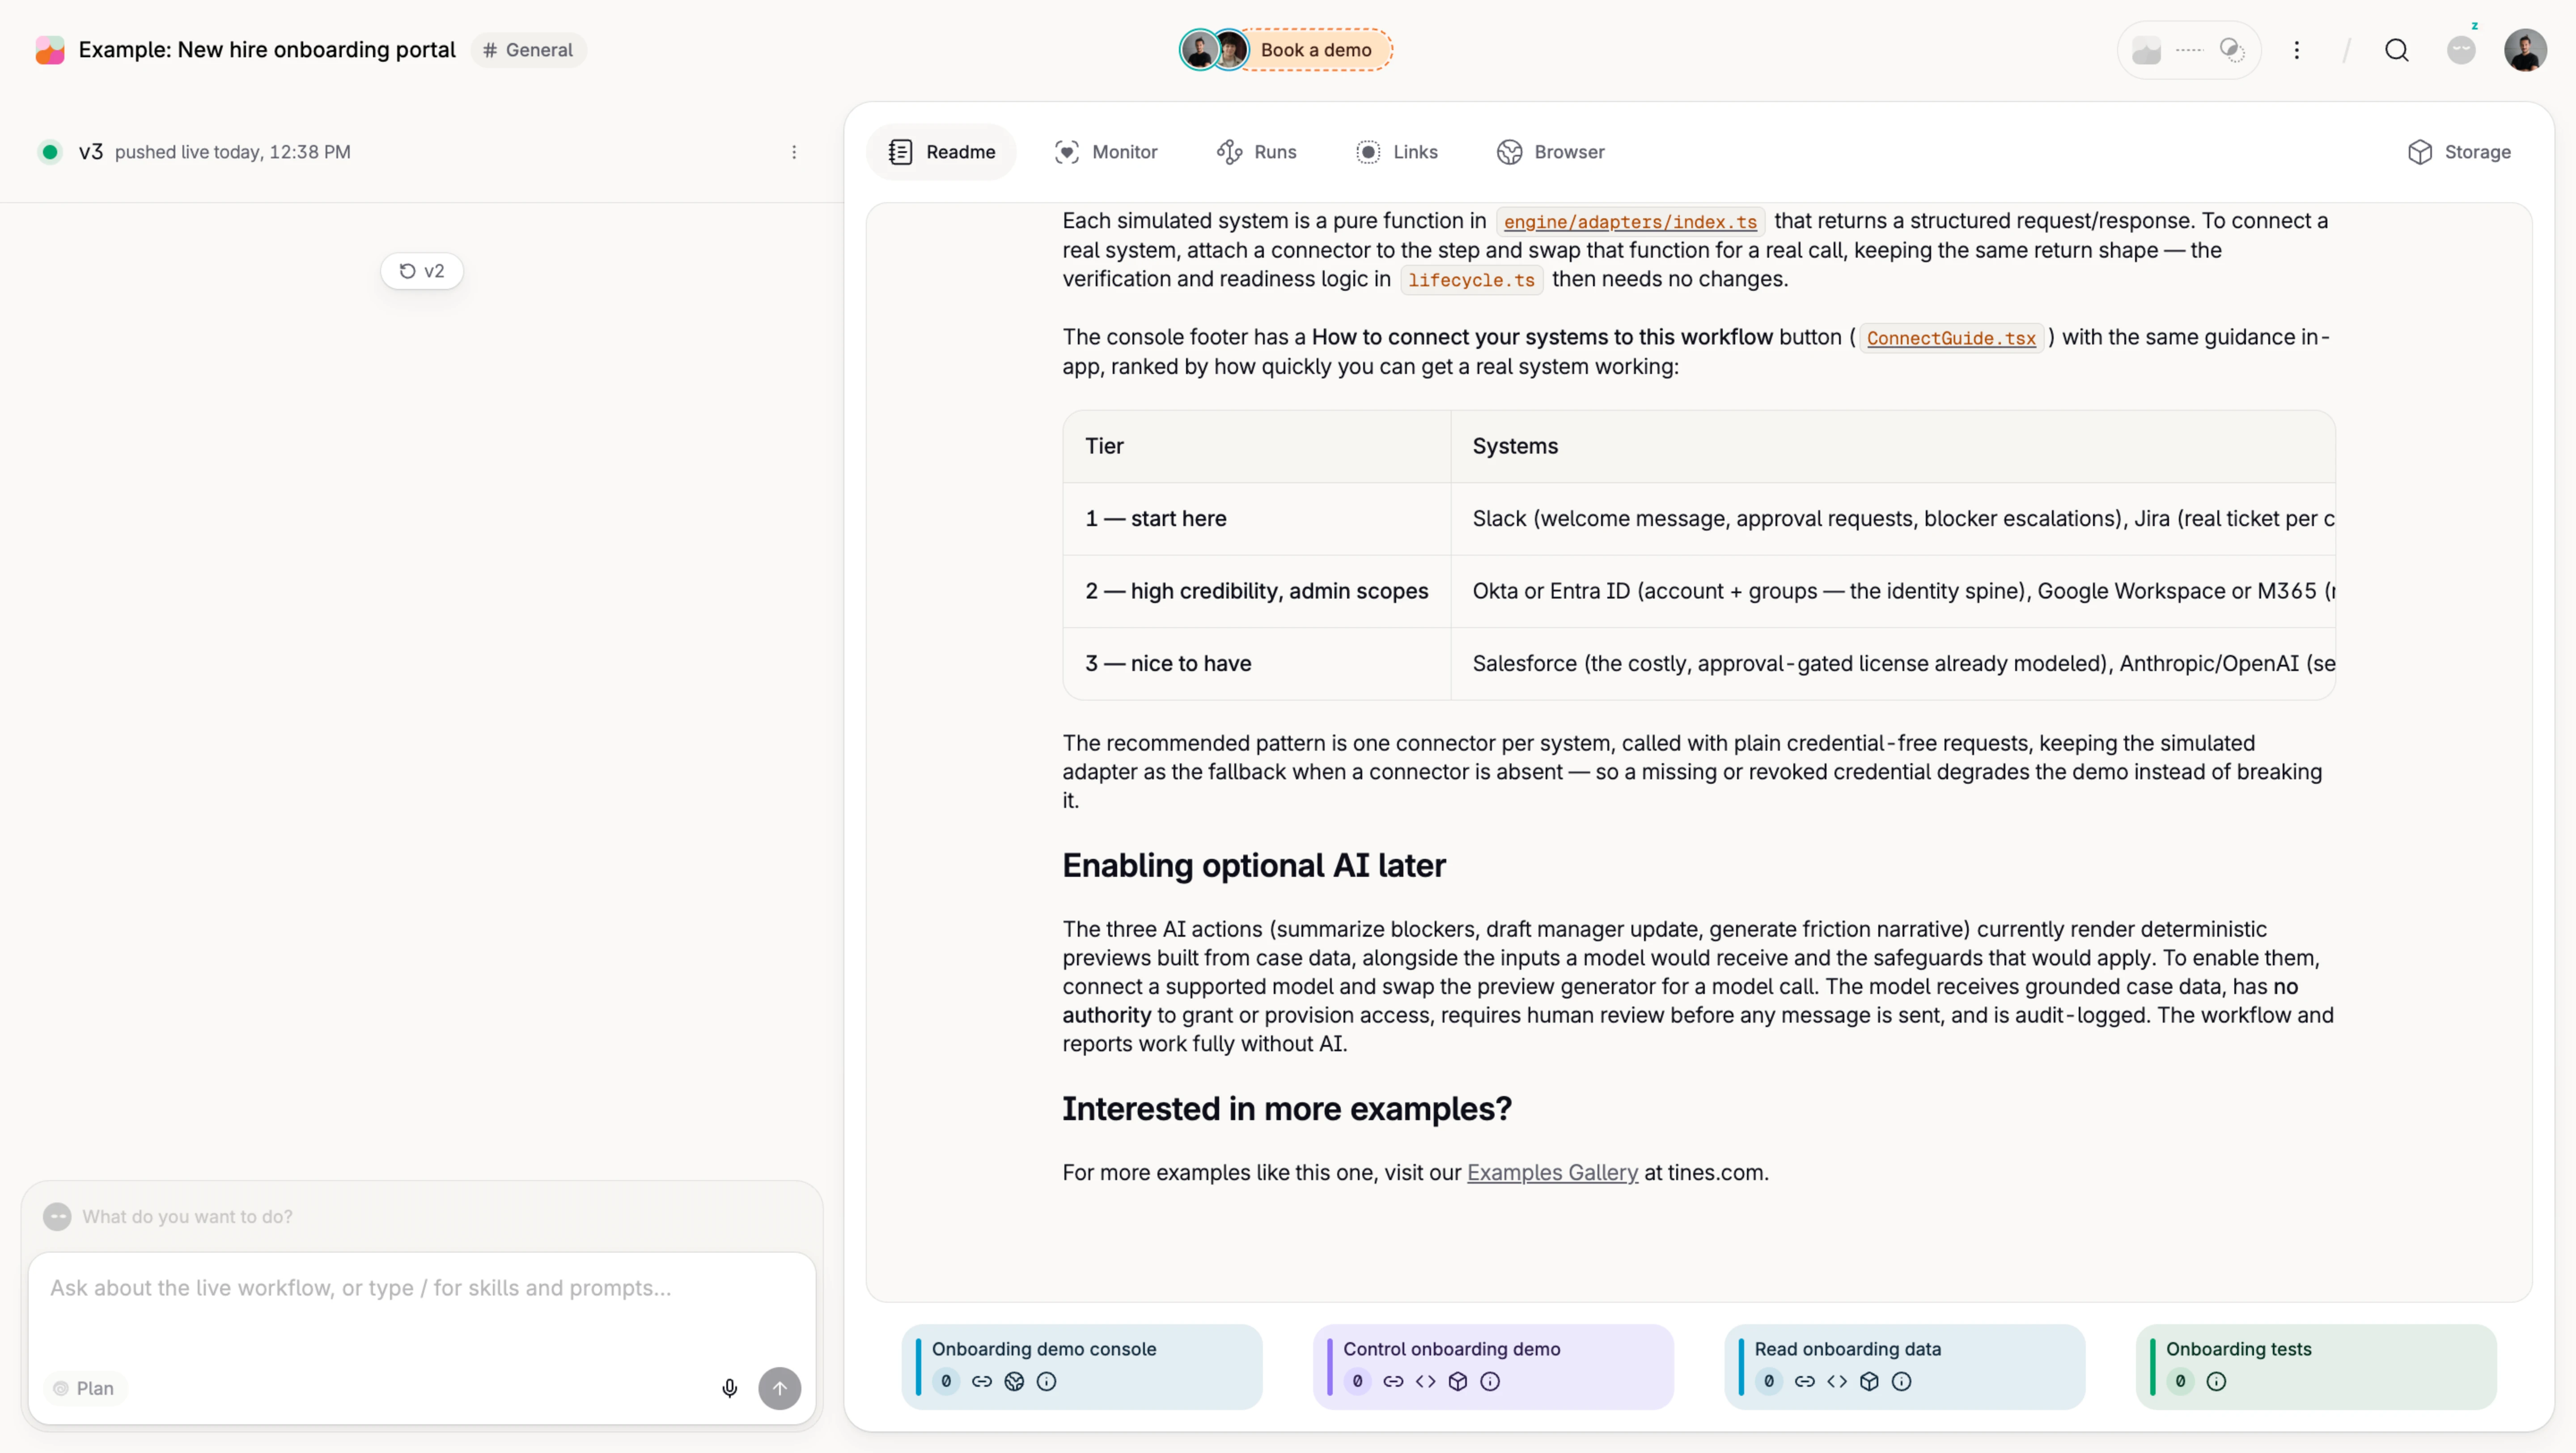Click the Book a demo button
Screen dimensions: 2576x1453
pyautogui.click(x=1316, y=50)
